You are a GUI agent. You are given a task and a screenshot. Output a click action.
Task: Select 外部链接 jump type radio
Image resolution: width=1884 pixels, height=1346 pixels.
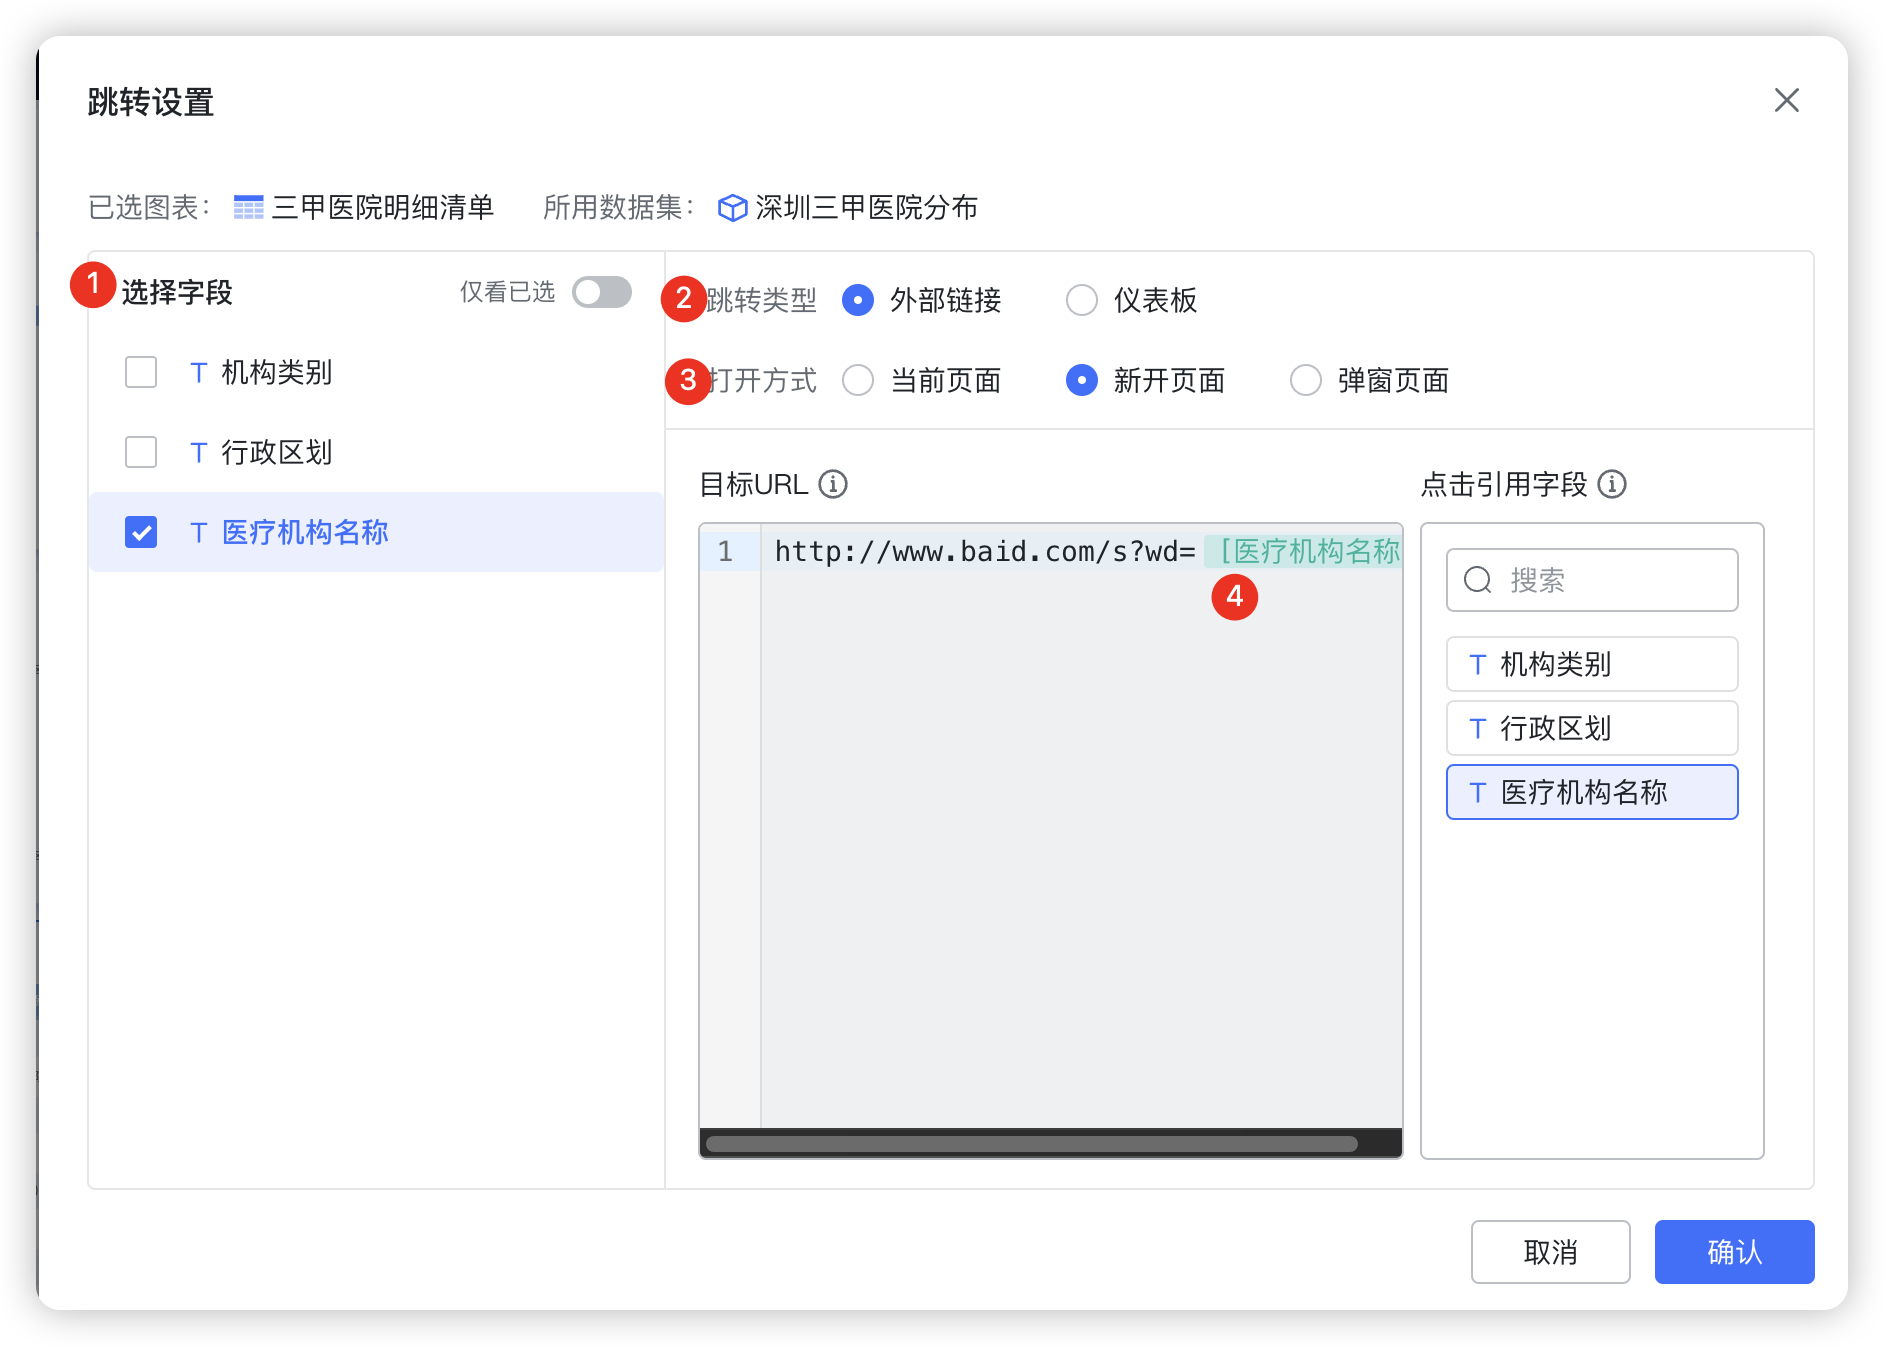[x=858, y=300]
